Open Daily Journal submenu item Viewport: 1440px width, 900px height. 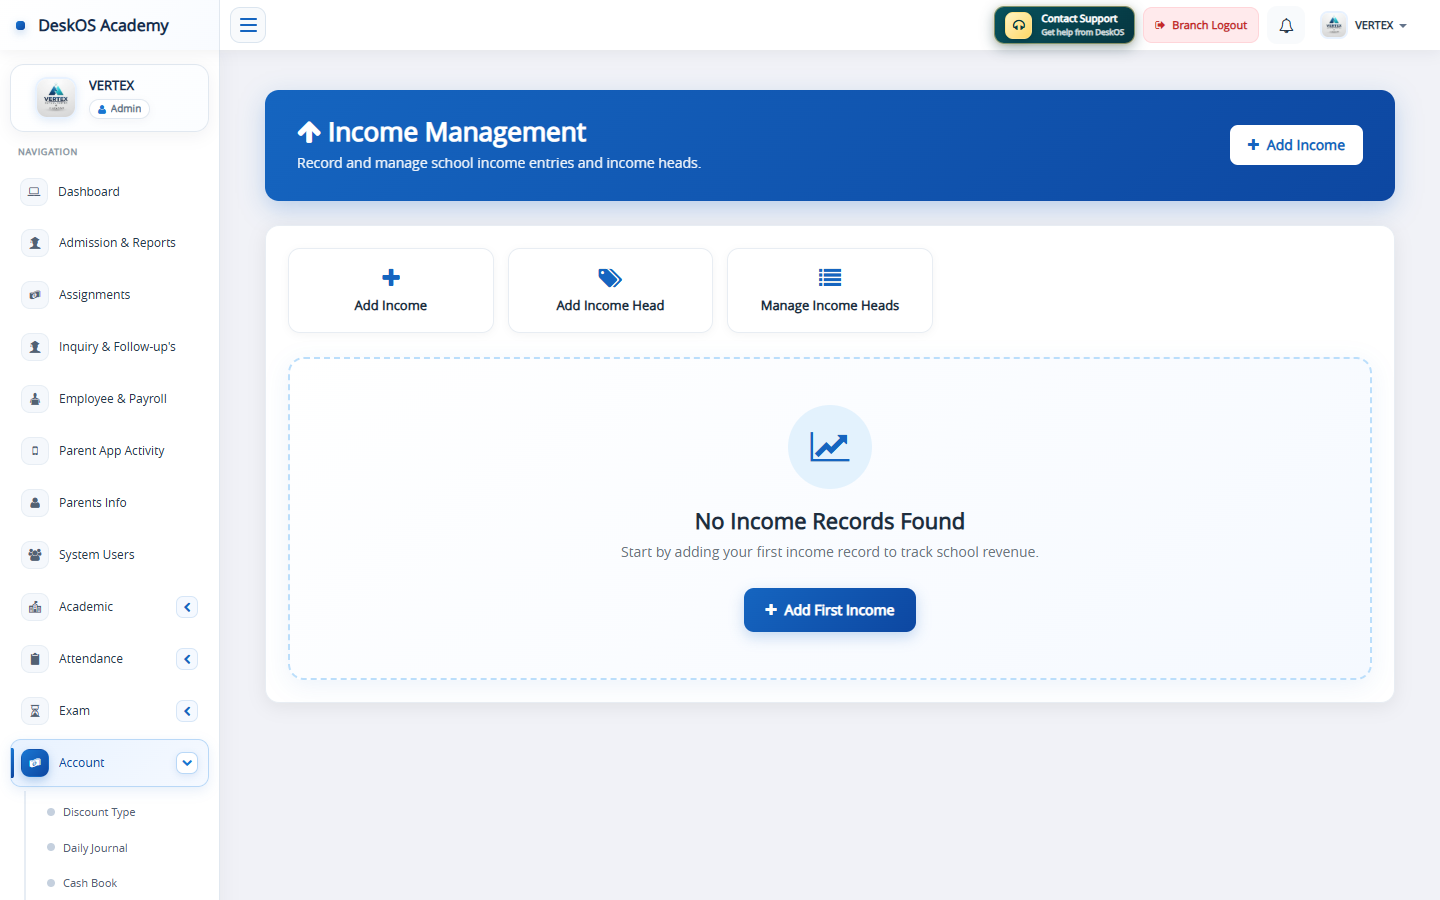[x=95, y=848]
